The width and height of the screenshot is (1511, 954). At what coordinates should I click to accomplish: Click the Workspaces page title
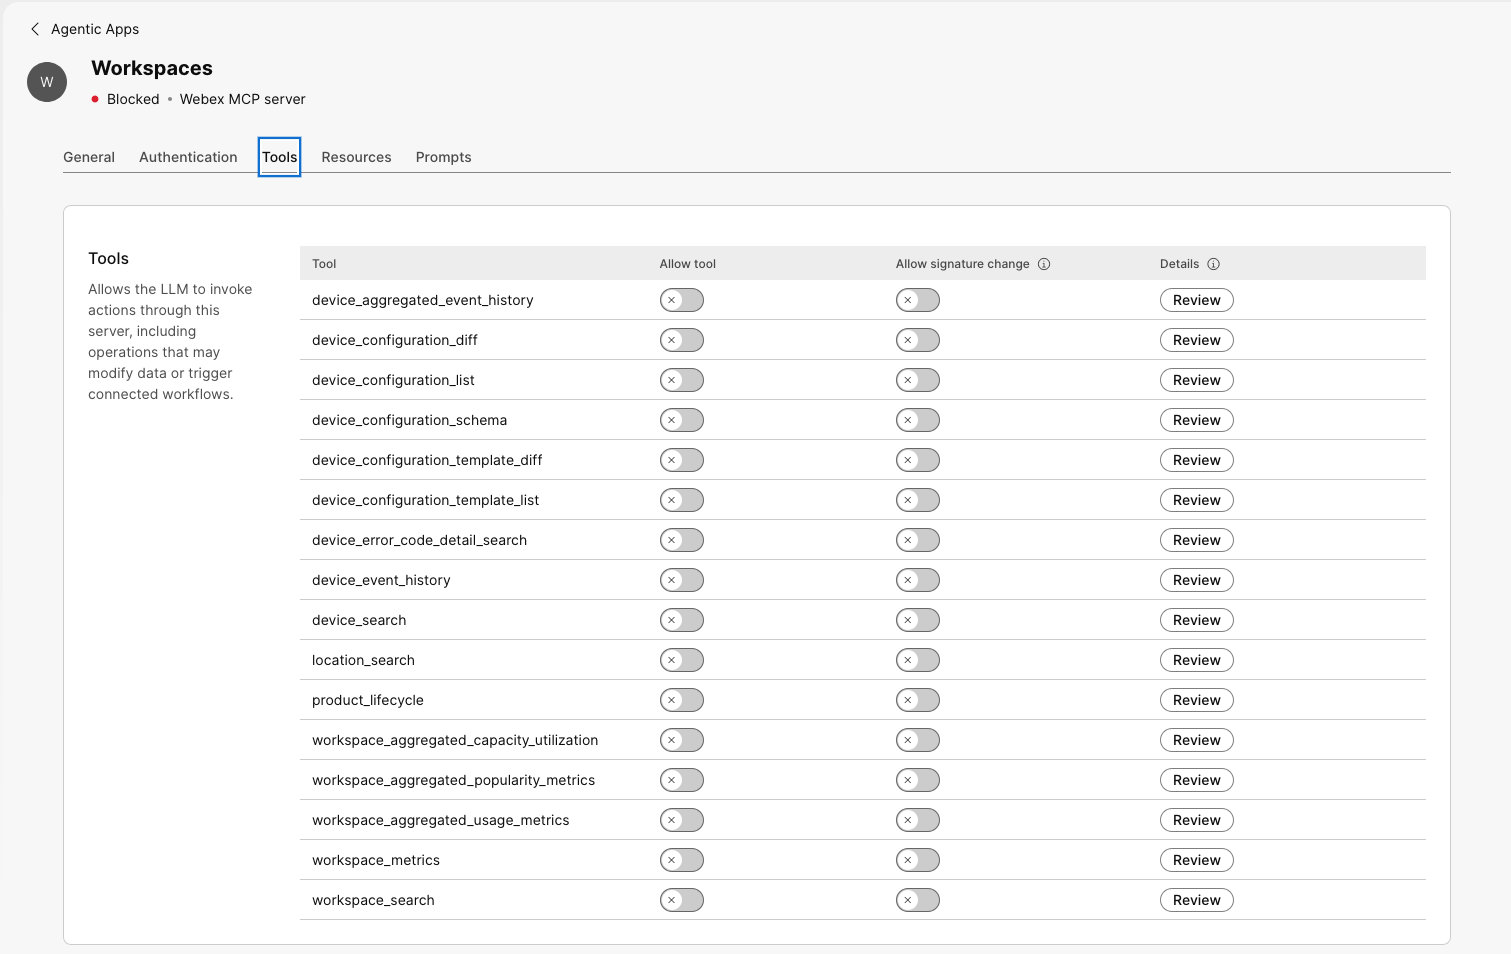click(152, 68)
